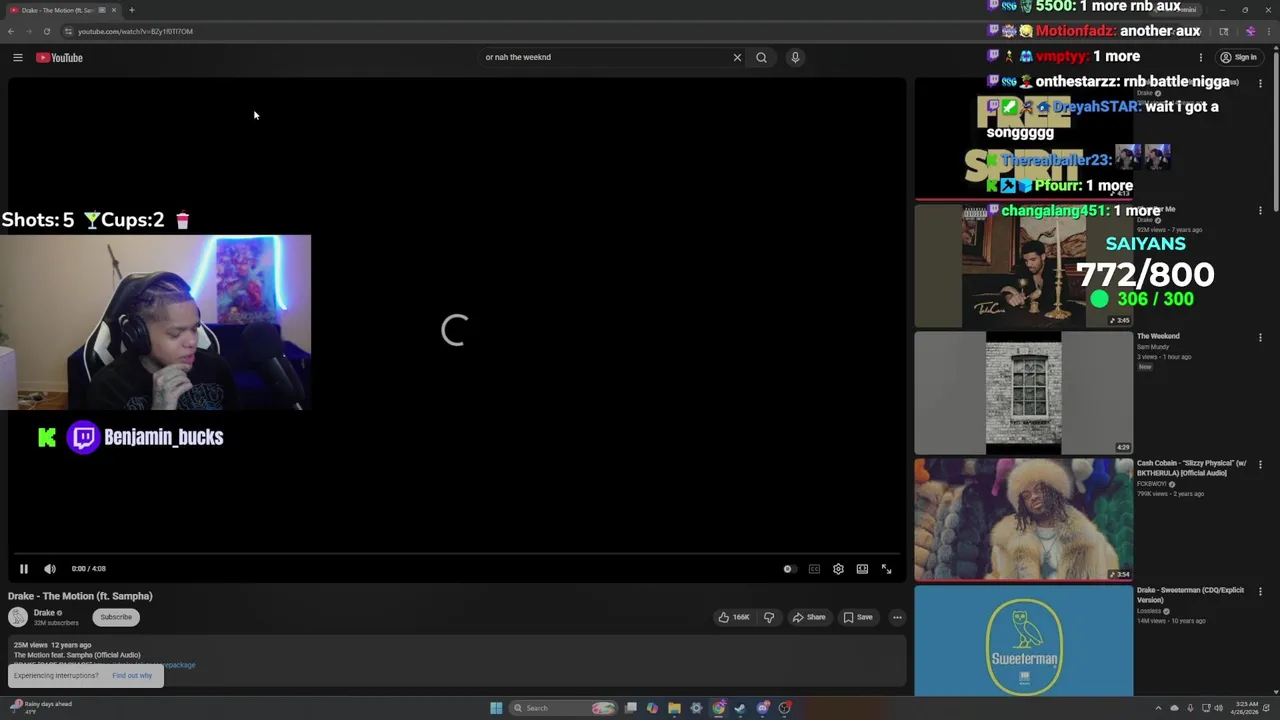
Task: Focus the YouTube search input field
Action: point(605,57)
